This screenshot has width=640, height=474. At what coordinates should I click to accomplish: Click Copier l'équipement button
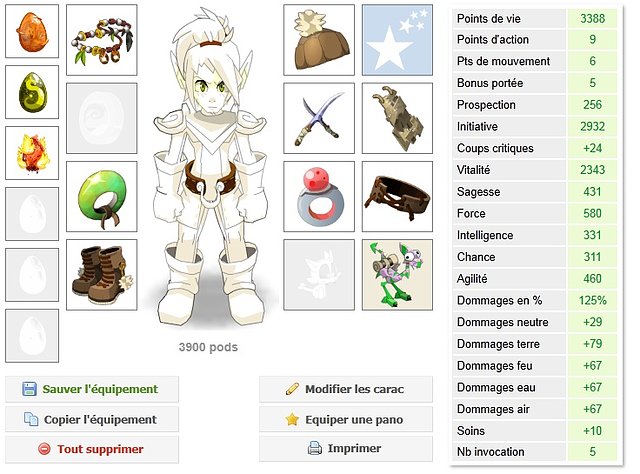coord(92,419)
